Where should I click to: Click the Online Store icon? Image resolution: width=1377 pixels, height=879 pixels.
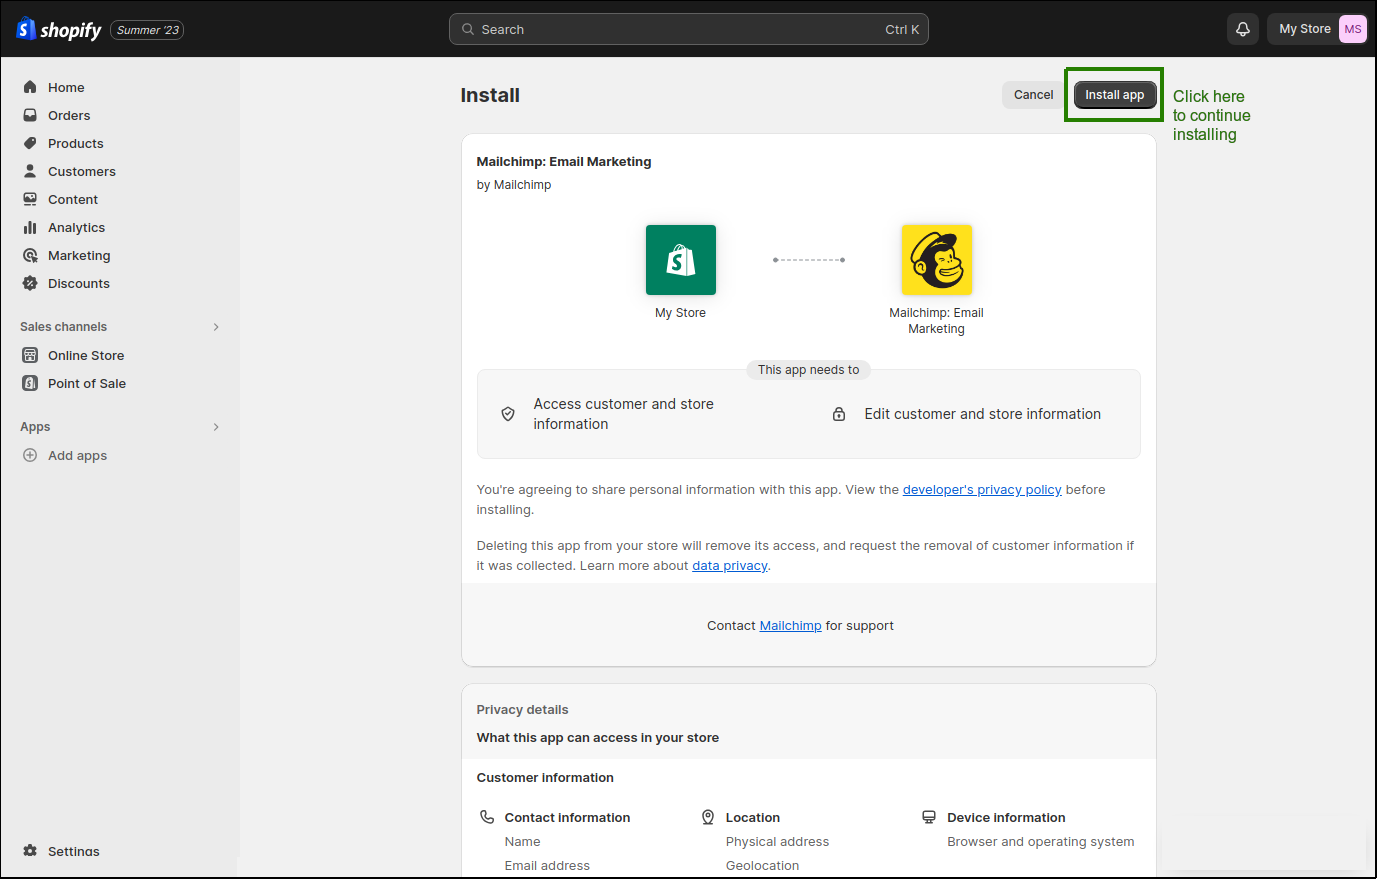pos(30,355)
